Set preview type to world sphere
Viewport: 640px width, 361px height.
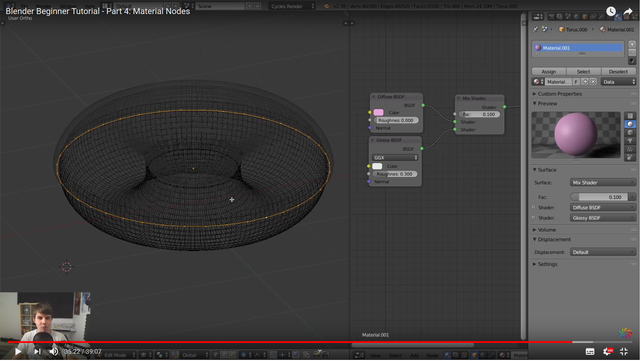pos(630,157)
